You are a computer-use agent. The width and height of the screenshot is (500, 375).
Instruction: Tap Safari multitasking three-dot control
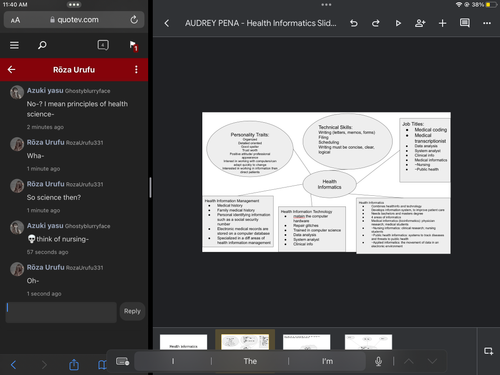(74, 5)
